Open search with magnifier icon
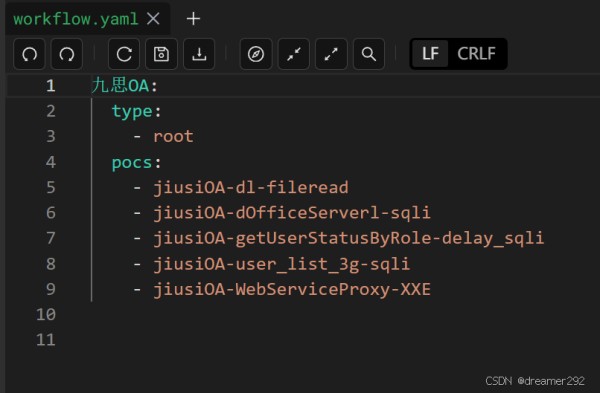This screenshot has height=393, width=600. pyautogui.click(x=369, y=54)
